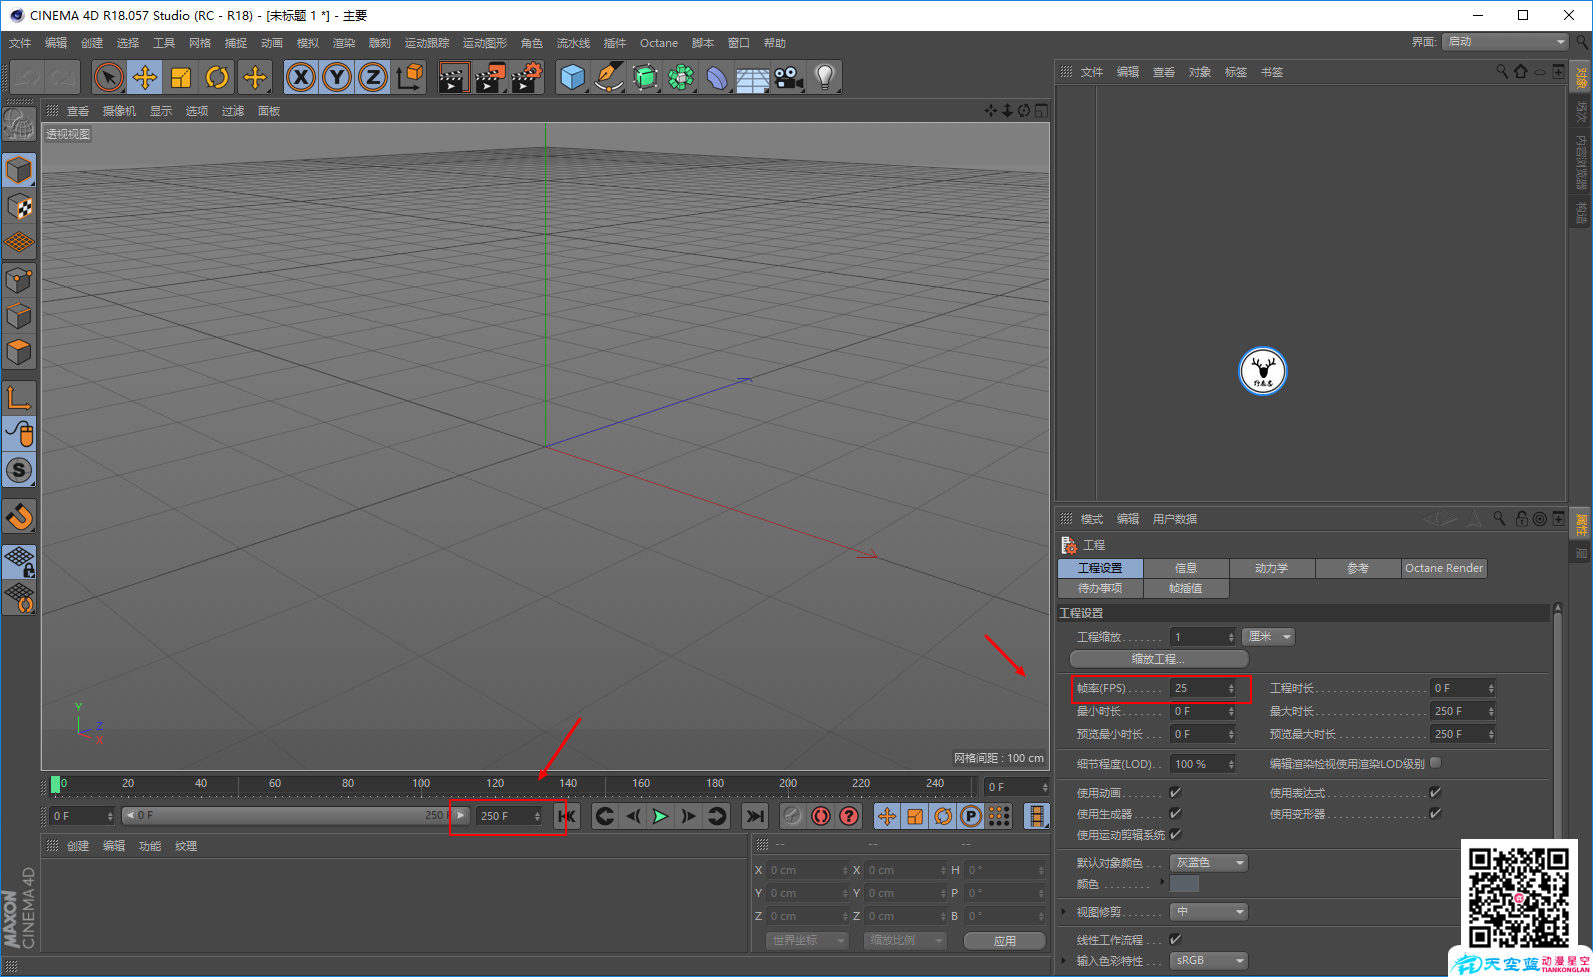The image size is (1593, 977).
Task: Toggle Enable Snap magnet icon
Action: tap(19, 516)
